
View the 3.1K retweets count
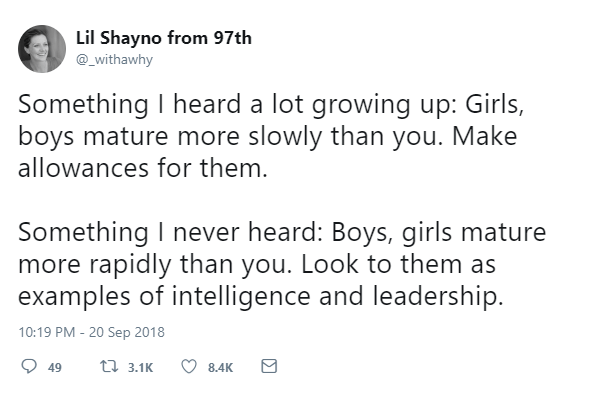141,368
